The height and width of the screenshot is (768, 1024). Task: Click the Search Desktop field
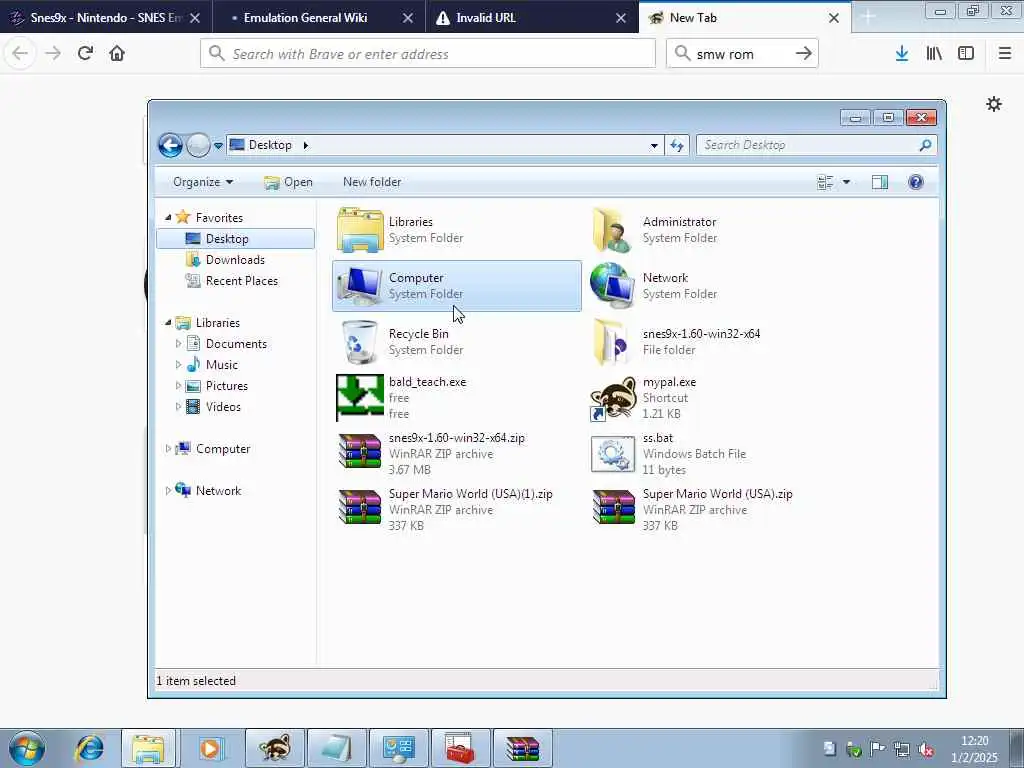(x=816, y=145)
